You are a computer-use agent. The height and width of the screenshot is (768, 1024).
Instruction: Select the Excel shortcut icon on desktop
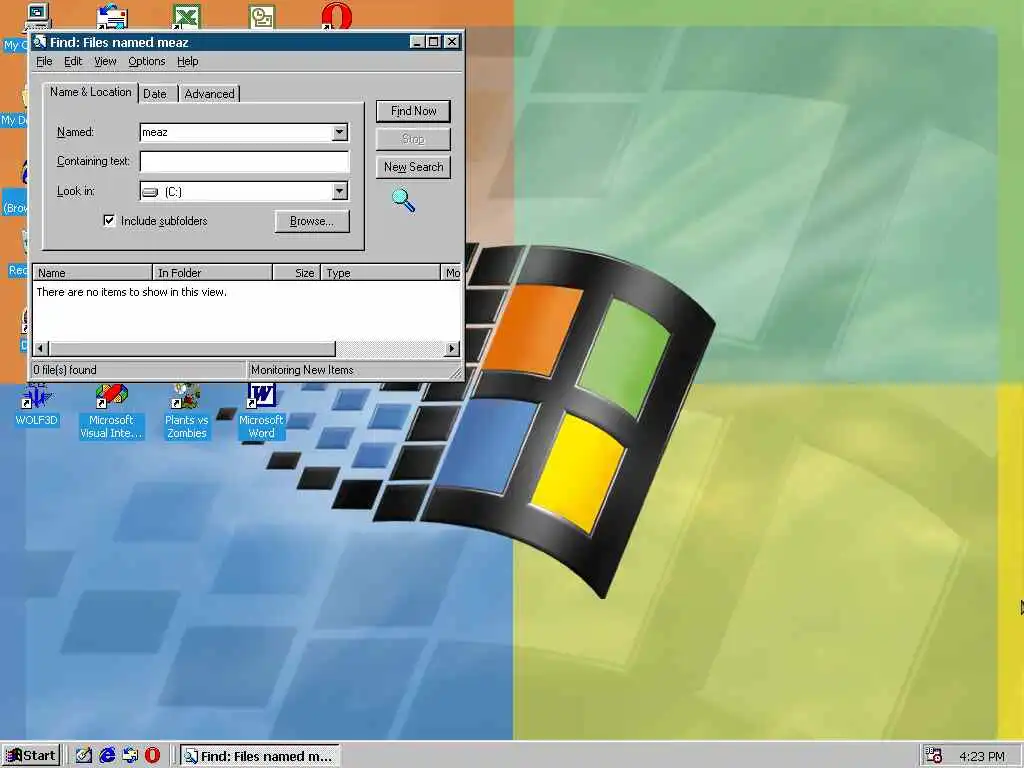click(x=187, y=16)
